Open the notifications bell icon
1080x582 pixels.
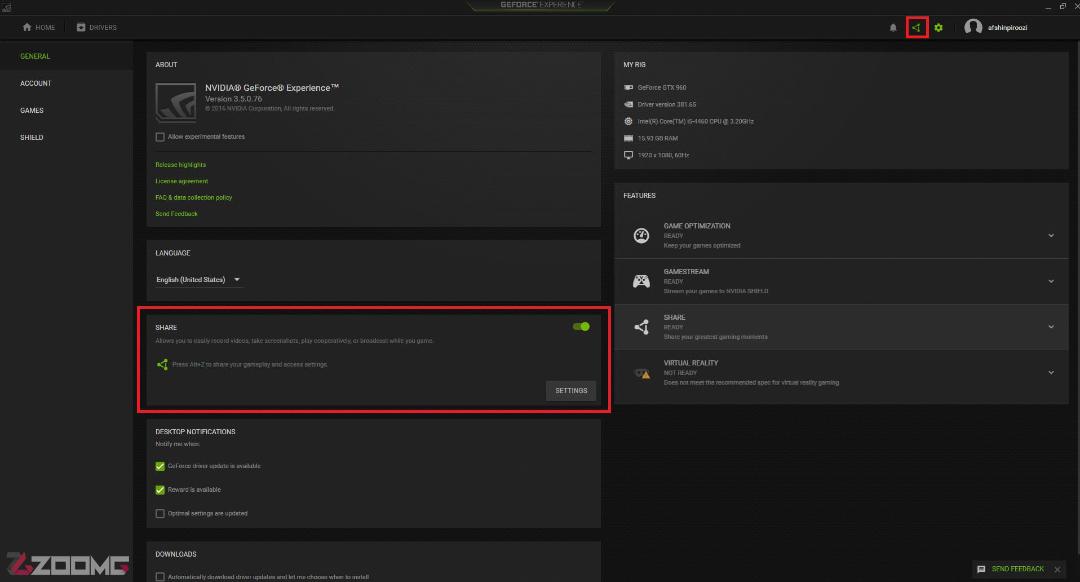pos(893,28)
